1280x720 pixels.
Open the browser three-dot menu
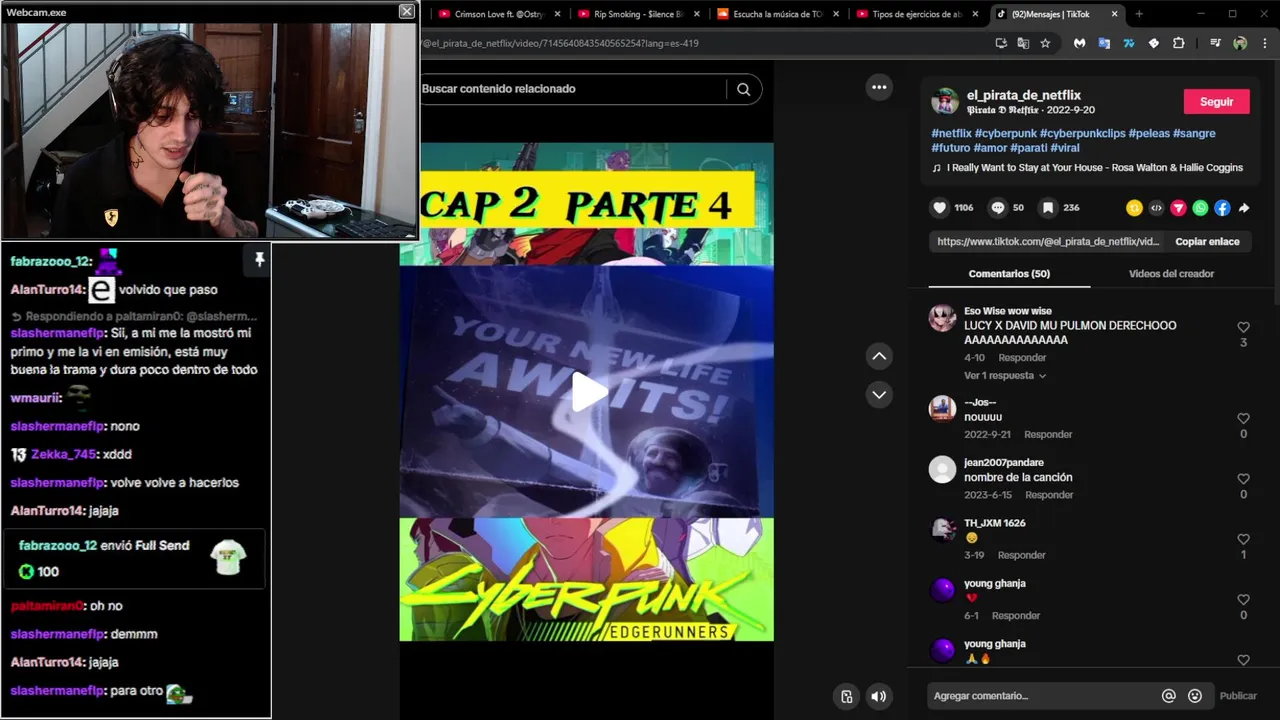click(x=1265, y=43)
